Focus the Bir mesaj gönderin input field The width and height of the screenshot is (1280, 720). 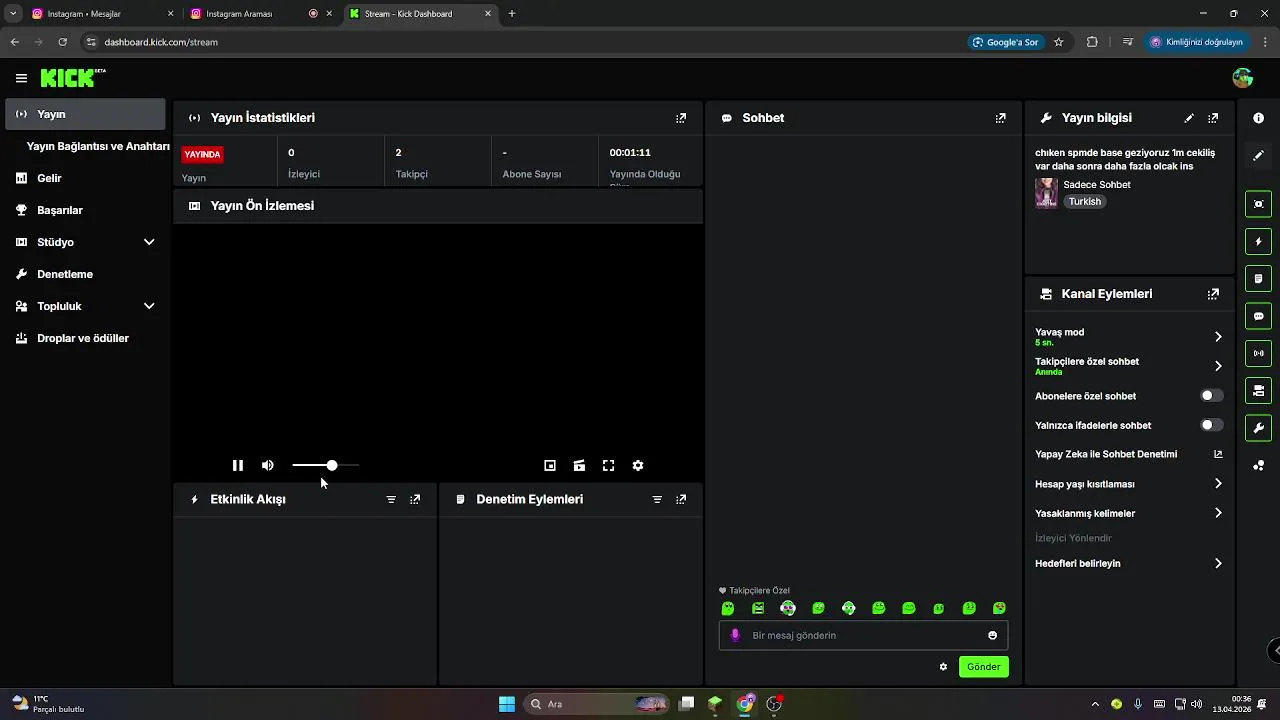tap(863, 635)
